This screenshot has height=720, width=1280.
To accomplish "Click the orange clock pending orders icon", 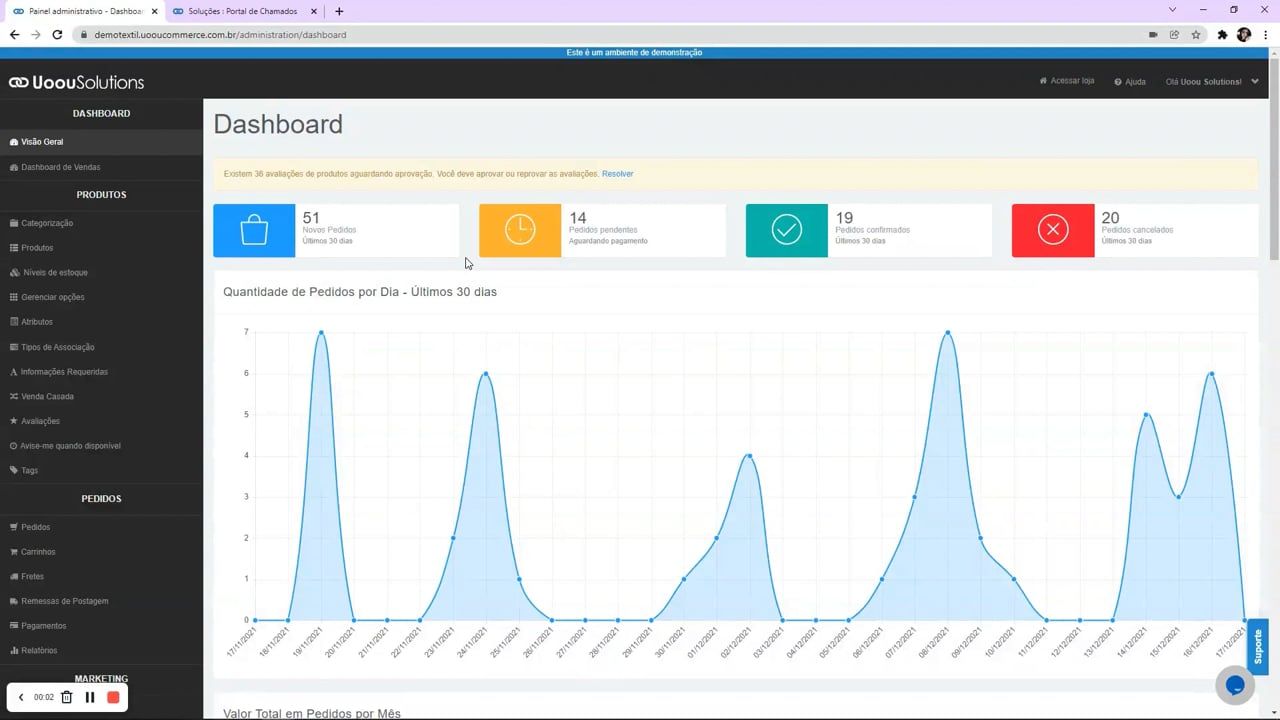I will pyautogui.click(x=520, y=231).
